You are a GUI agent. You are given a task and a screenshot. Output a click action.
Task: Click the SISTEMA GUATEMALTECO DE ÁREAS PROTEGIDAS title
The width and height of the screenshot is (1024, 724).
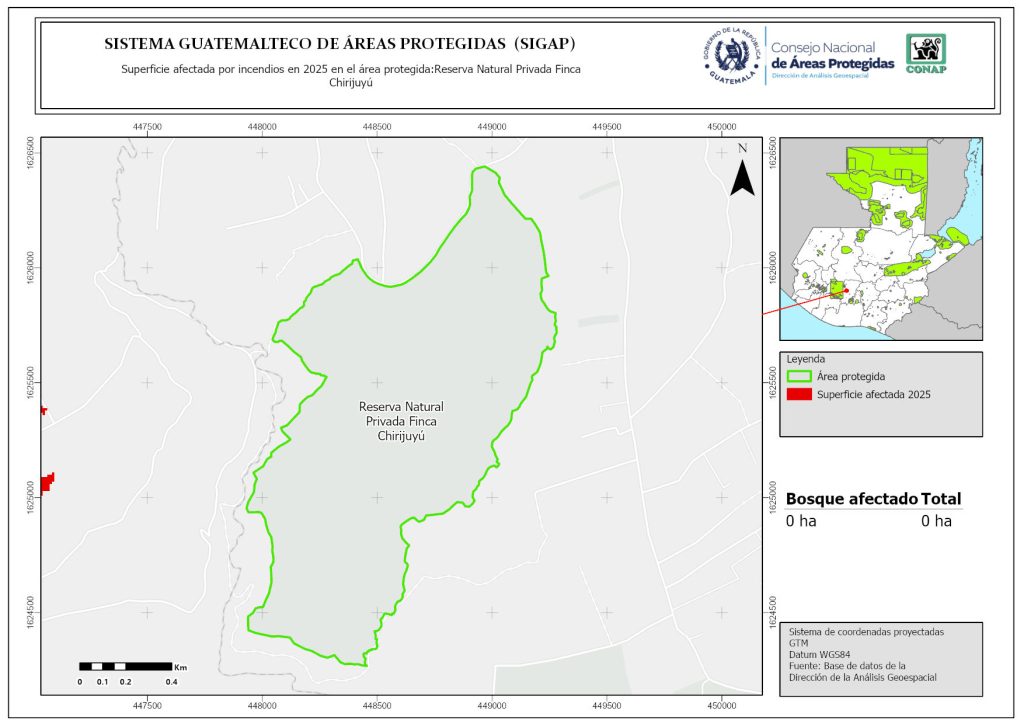[x=340, y=44]
